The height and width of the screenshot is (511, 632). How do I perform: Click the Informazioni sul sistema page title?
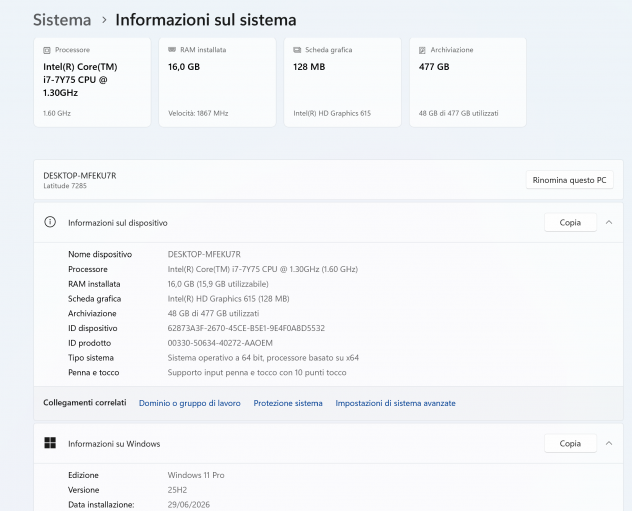pos(206,20)
